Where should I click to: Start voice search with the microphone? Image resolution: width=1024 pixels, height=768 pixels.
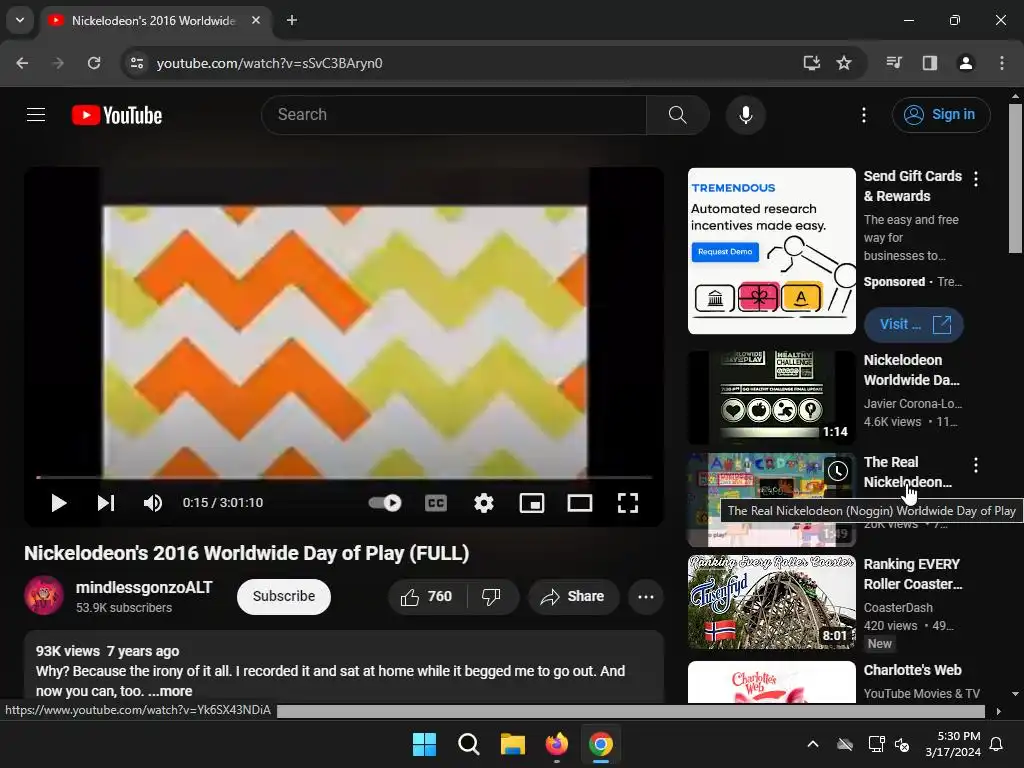pos(745,115)
